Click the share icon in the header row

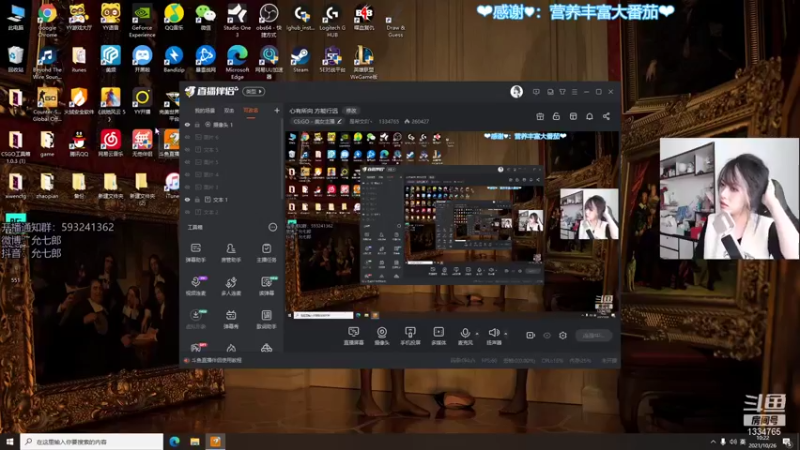pos(606,116)
